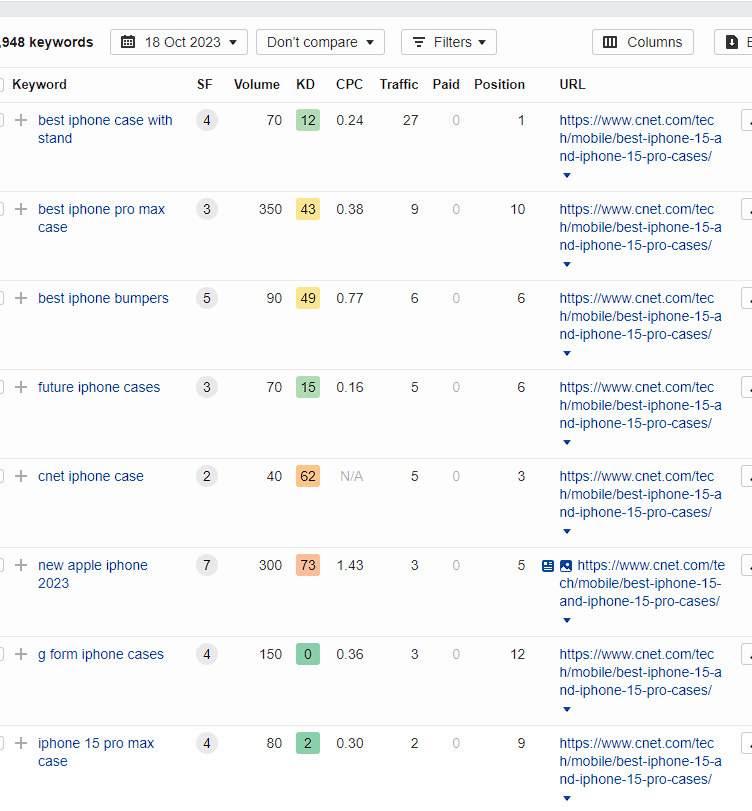
Task: Open keyword 'cnet iphone case'
Action: pyautogui.click(x=91, y=476)
